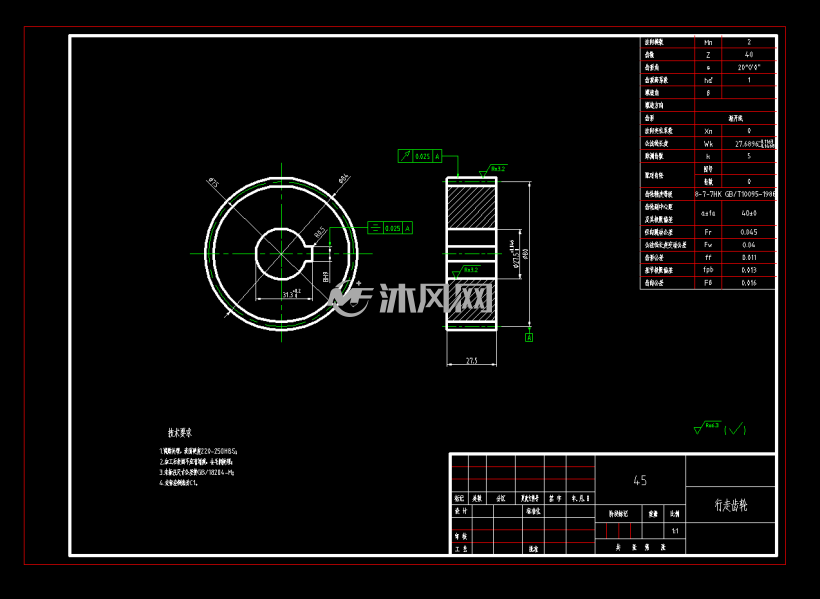Click the scale value 1:1

click(675, 531)
